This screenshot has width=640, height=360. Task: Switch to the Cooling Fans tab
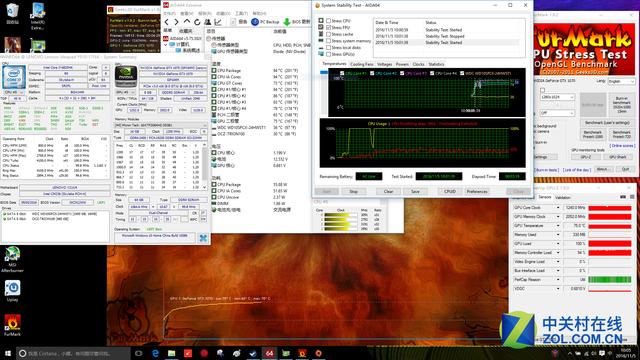(x=362, y=64)
